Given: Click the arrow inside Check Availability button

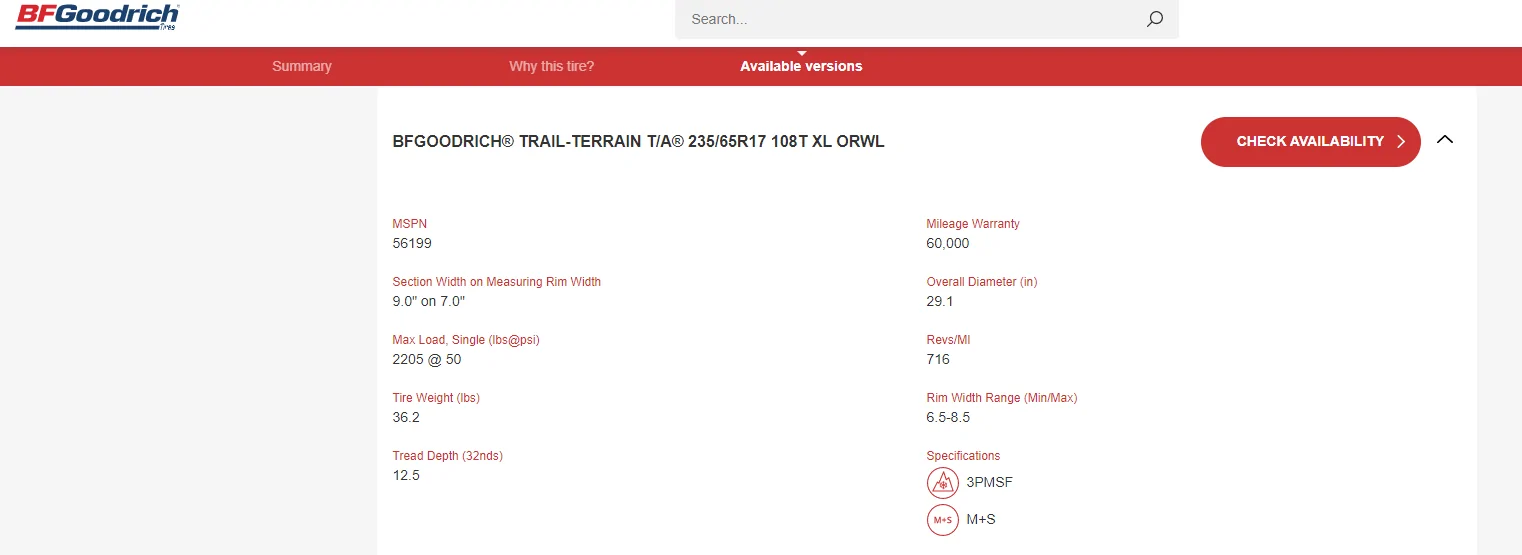Looking at the screenshot, I should pos(1402,142).
